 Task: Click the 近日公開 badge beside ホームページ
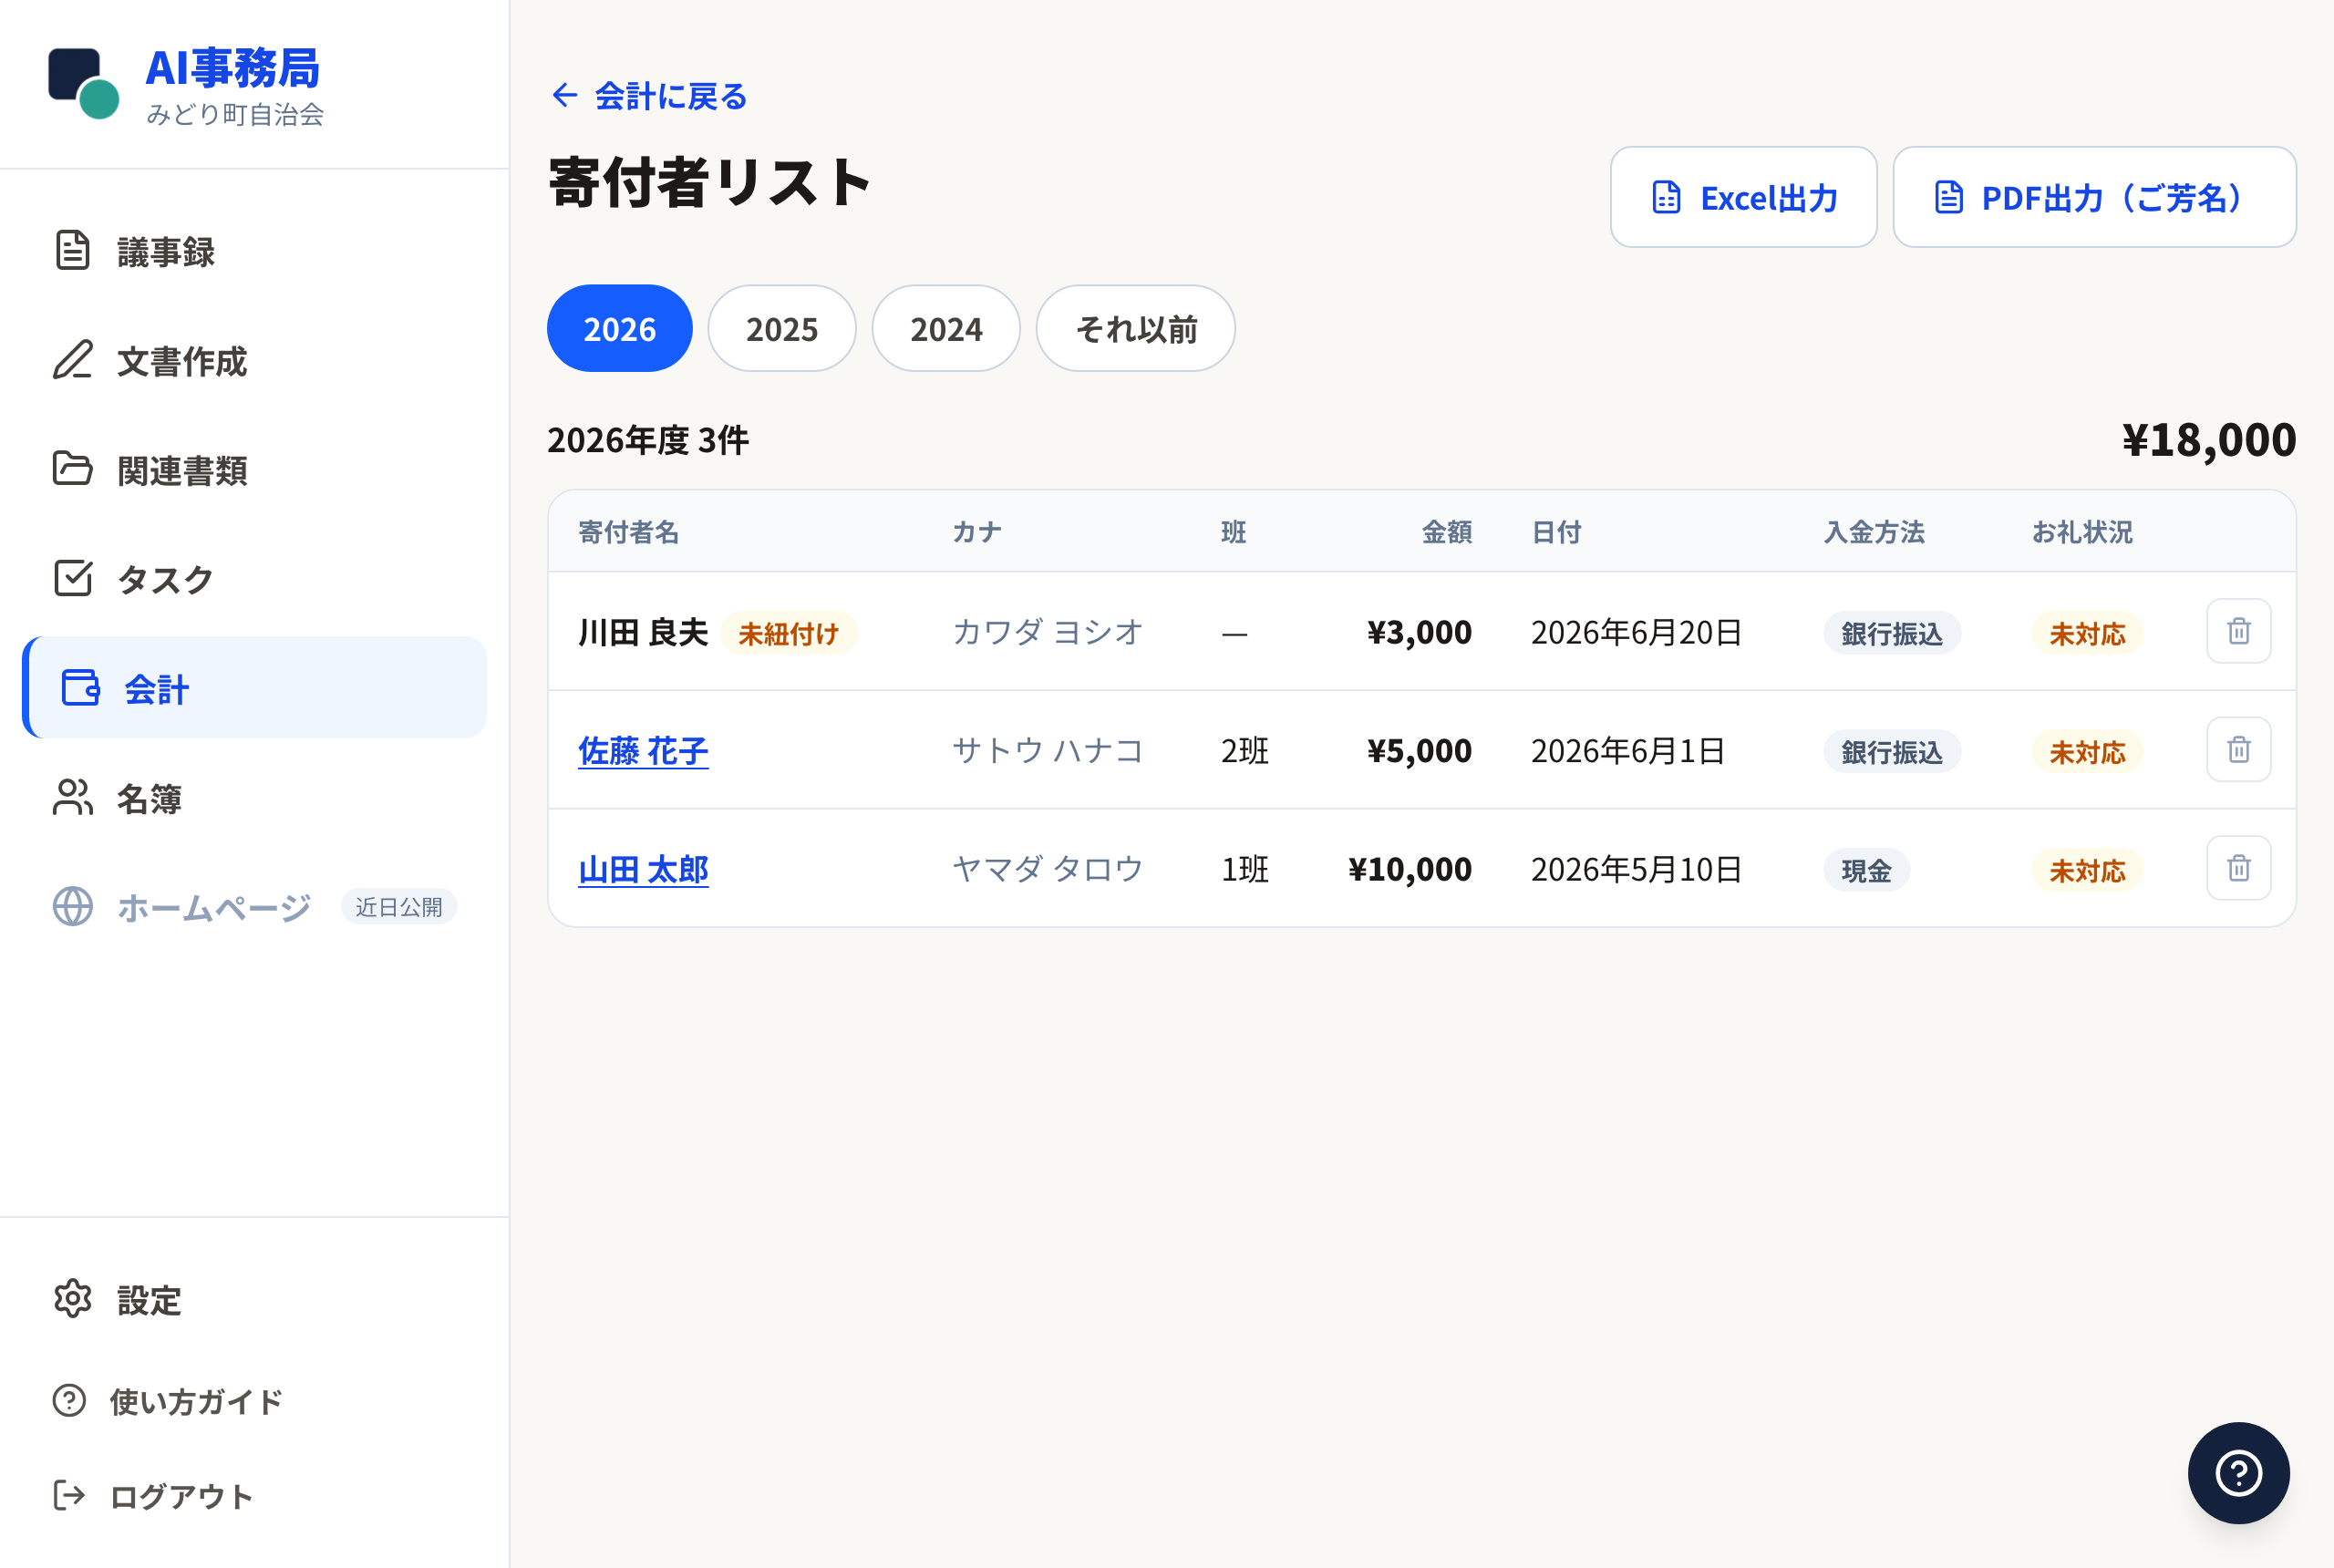coord(399,907)
